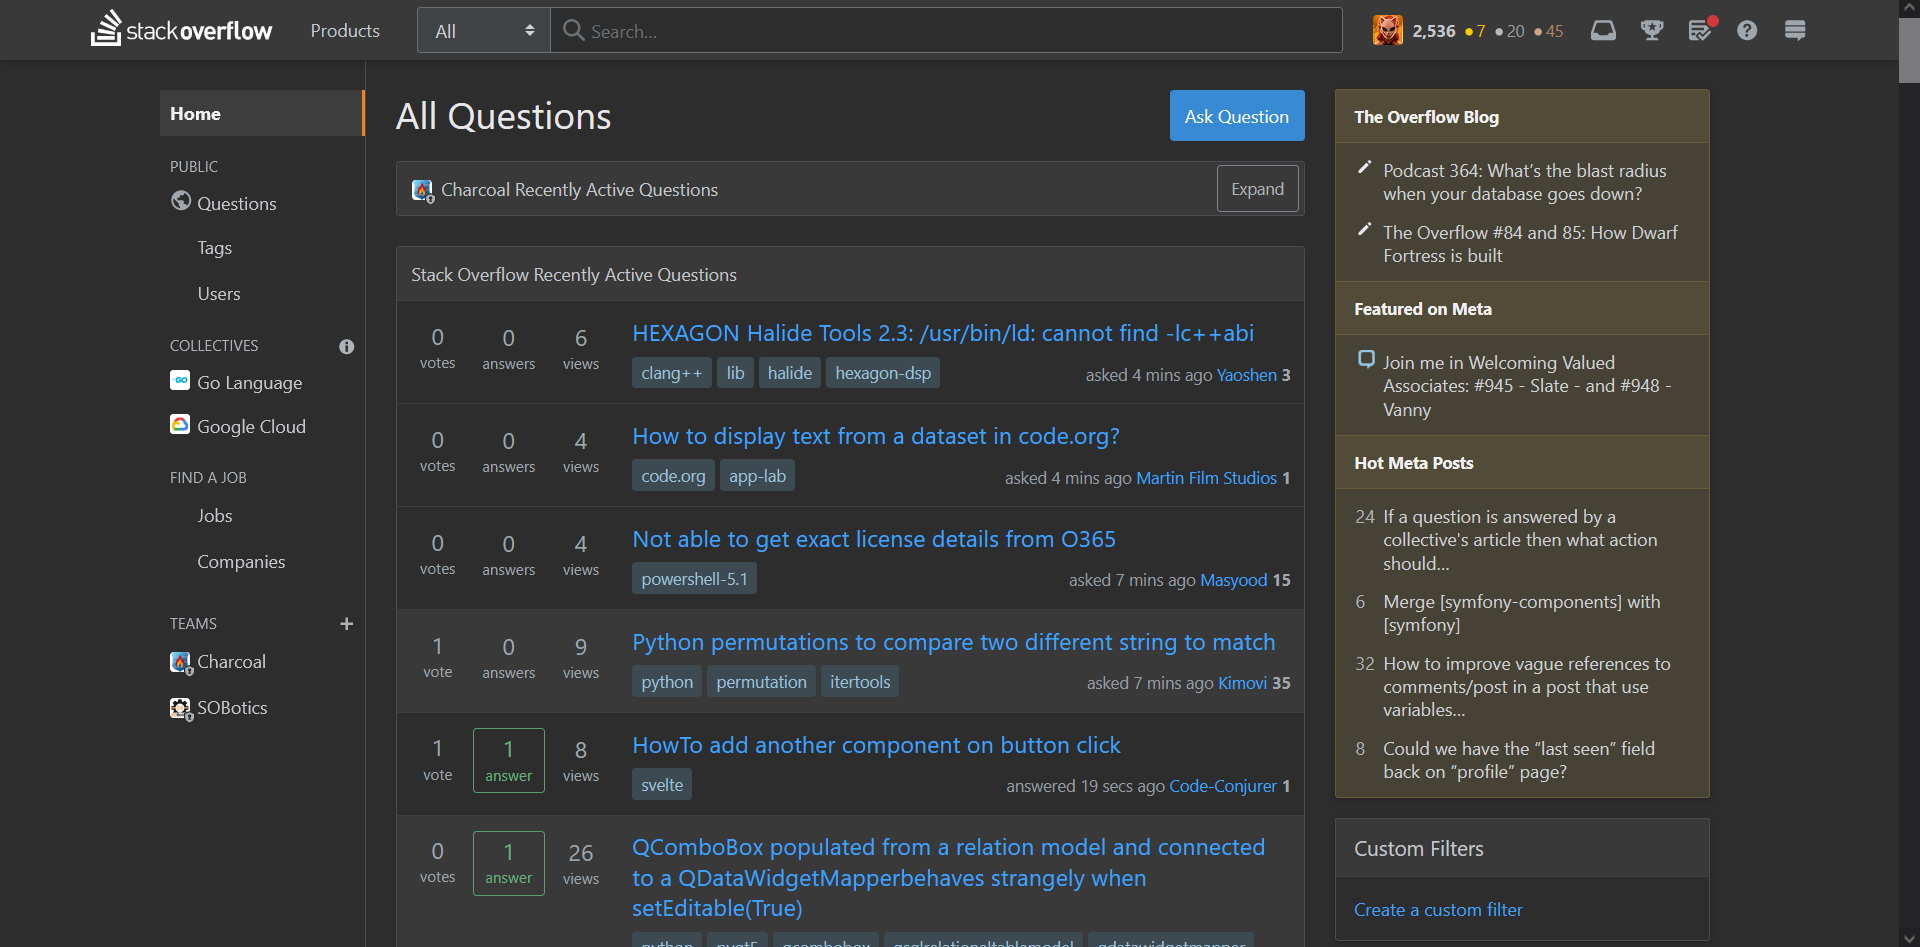Image resolution: width=1920 pixels, height=947 pixels.
Task: Click the Charcoal icon in Recently Active header
Action: [x=422, y=190]
